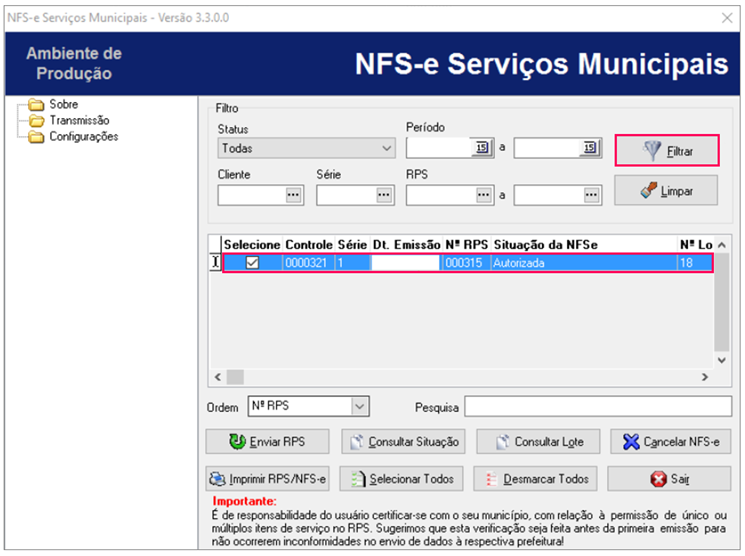Open calendar picker for start Período date
Screen dimensions: 745x556
tap(482, 148)
